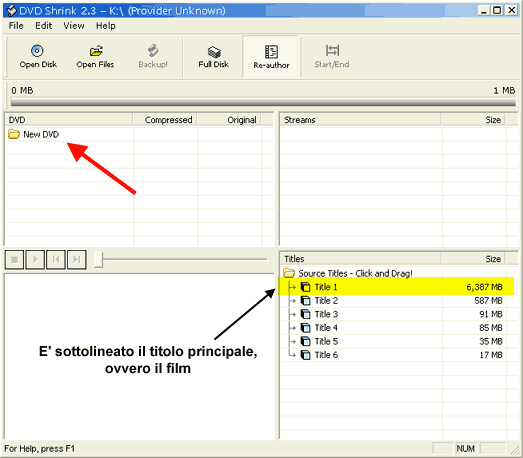Click the Backup! toolbar icon
Image resolution: width=523 pixels, height=458 pixels.
pyautogui.click(x=153, y=51)
